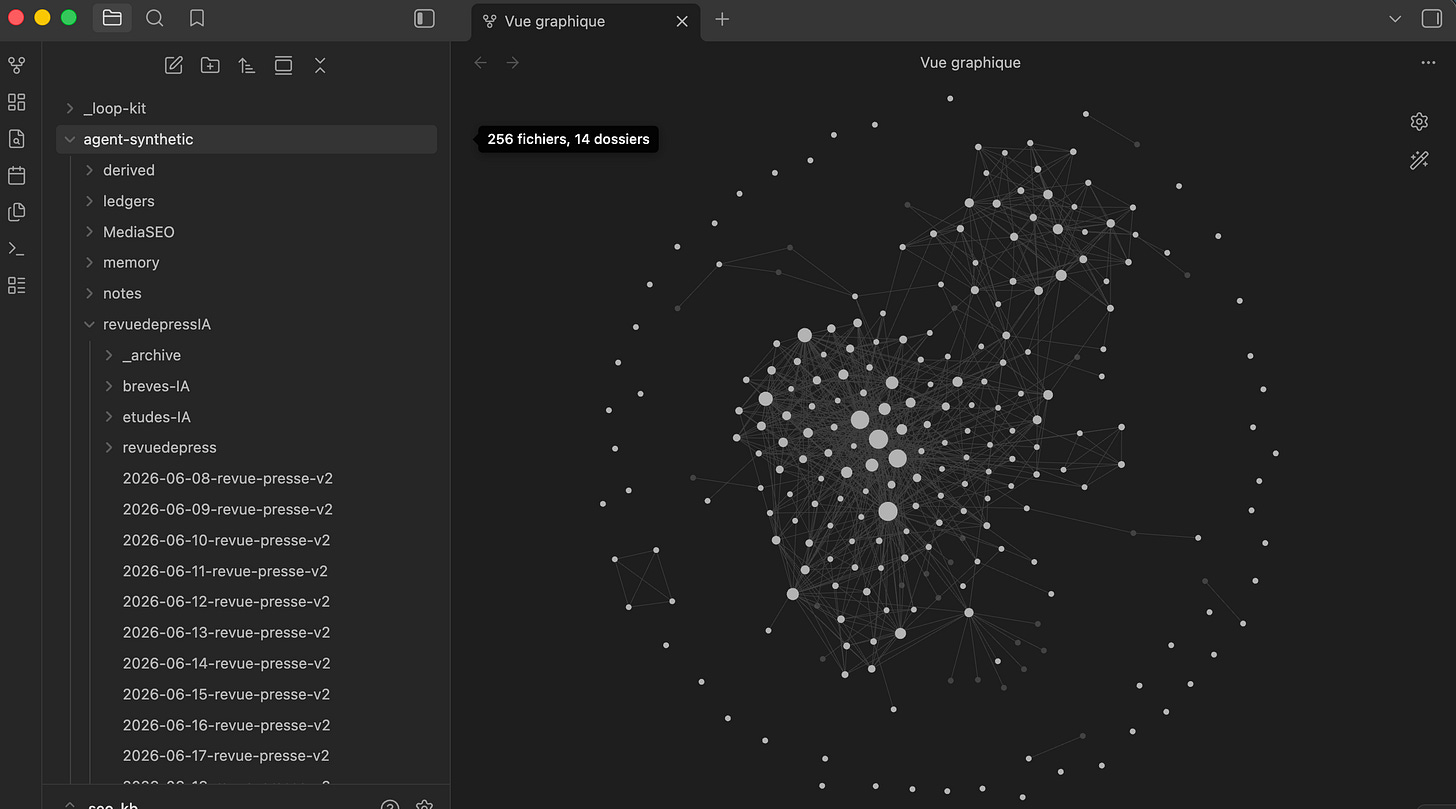Open graph view from the ribbon
Image resolution: width=1456 pixels, height=809 pixels.
16,65
